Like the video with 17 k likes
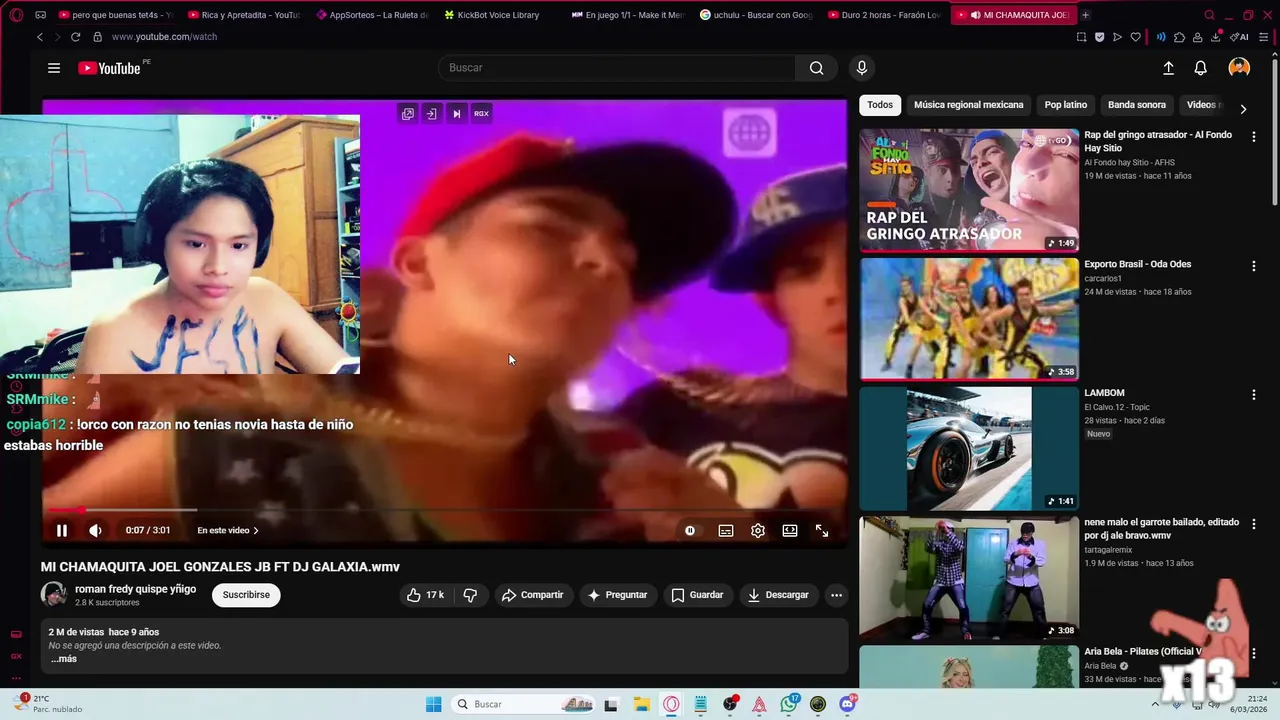 pyautogui.click(x=425, y=595)
